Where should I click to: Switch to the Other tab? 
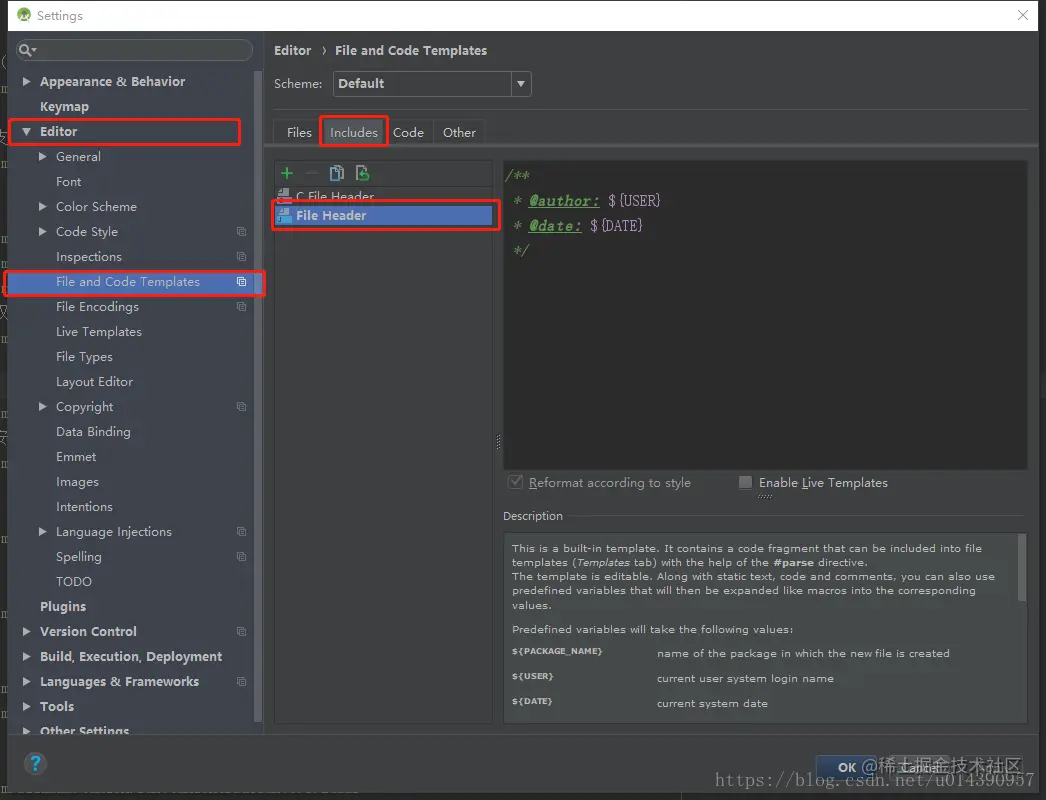click(x=459, y=132)
